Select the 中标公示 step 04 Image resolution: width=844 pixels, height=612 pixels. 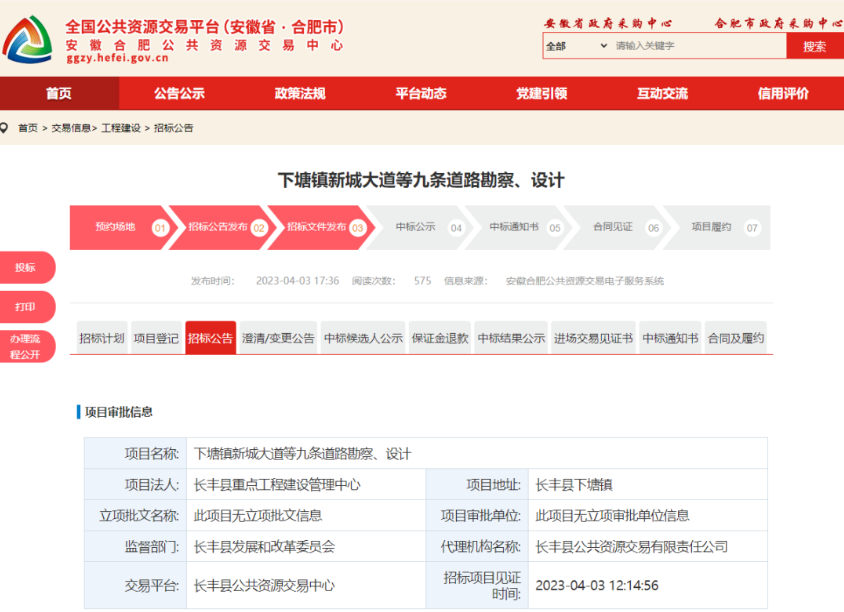point(416,227)
